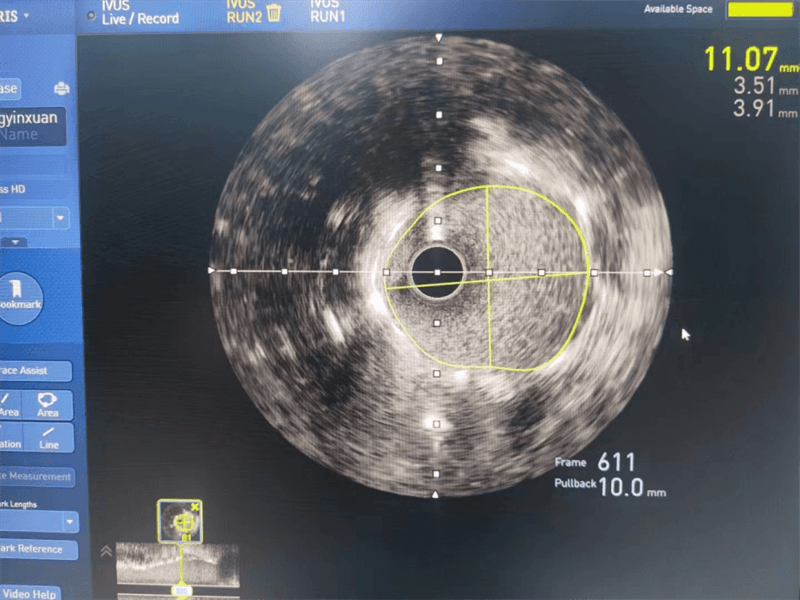
Task: Click the patient name field
Action: (x=36, y=126)
